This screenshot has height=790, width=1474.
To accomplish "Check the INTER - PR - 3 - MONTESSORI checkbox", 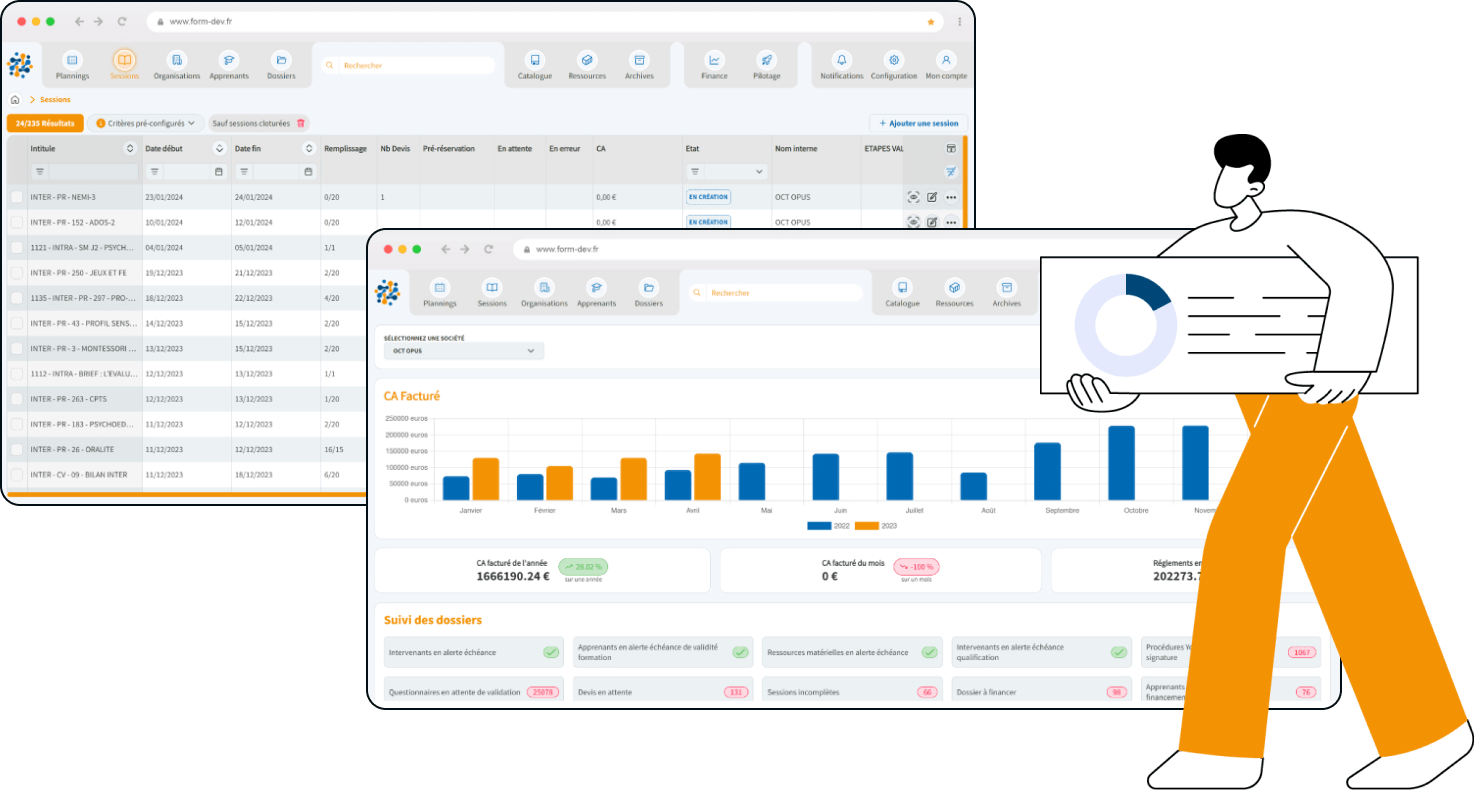I will [16, 348].
